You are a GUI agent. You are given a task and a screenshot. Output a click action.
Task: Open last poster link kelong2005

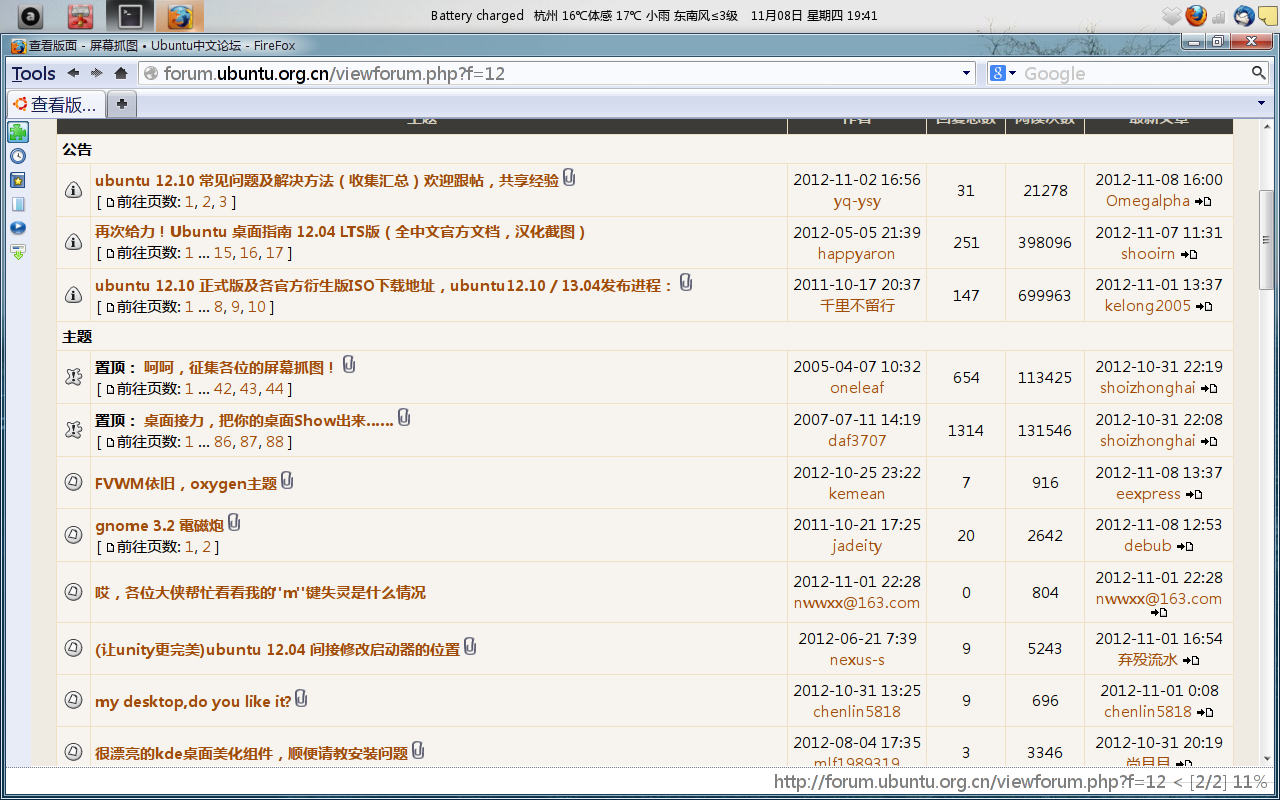coord(1148,306)
